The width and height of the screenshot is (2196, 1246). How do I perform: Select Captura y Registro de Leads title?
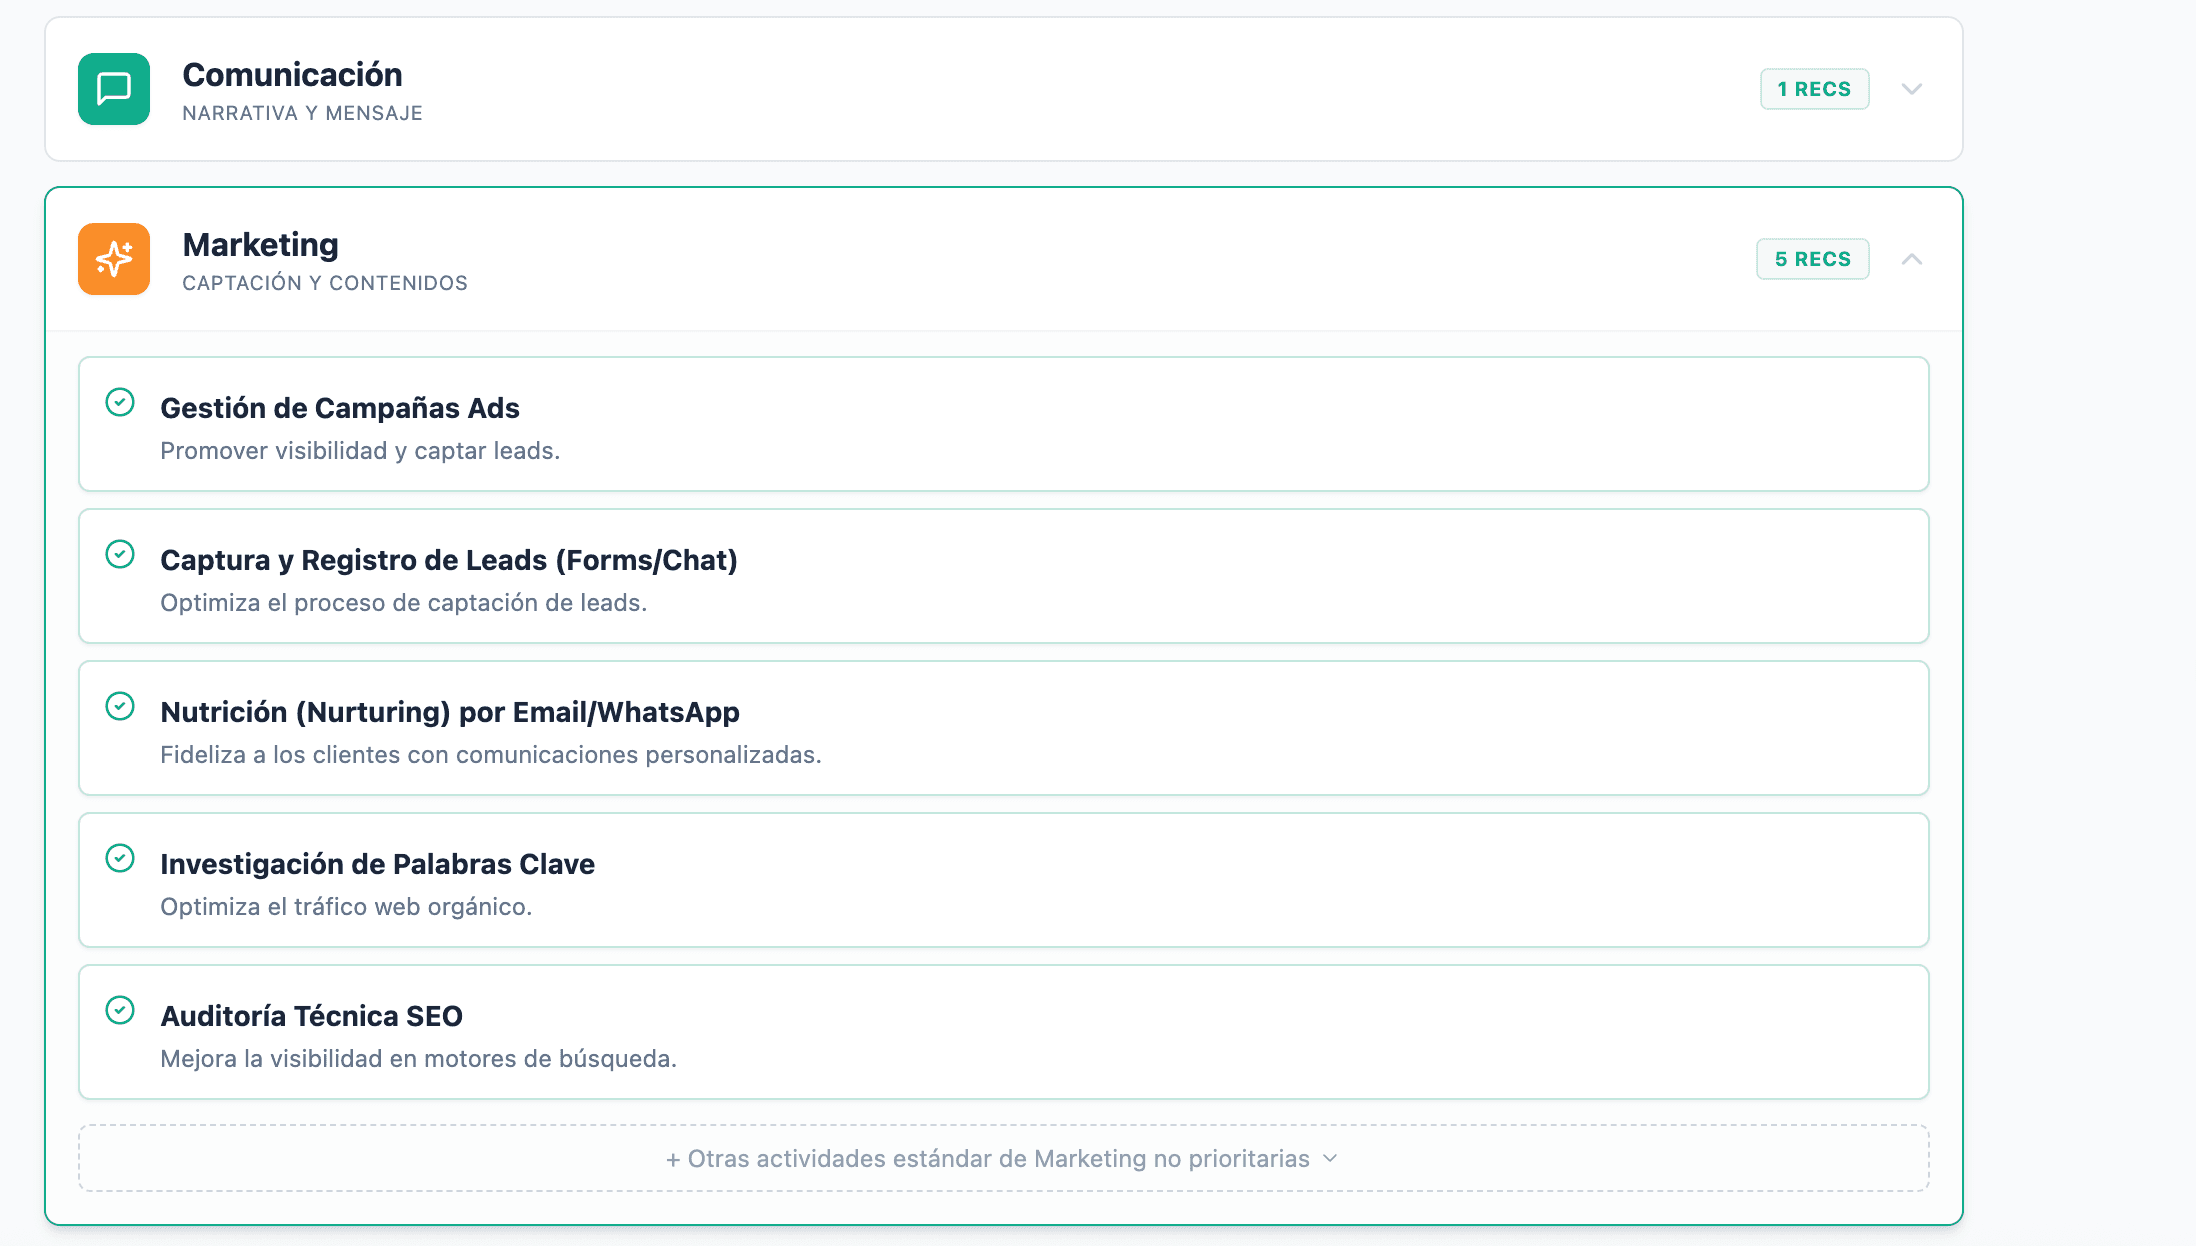[x=448, y=560]
